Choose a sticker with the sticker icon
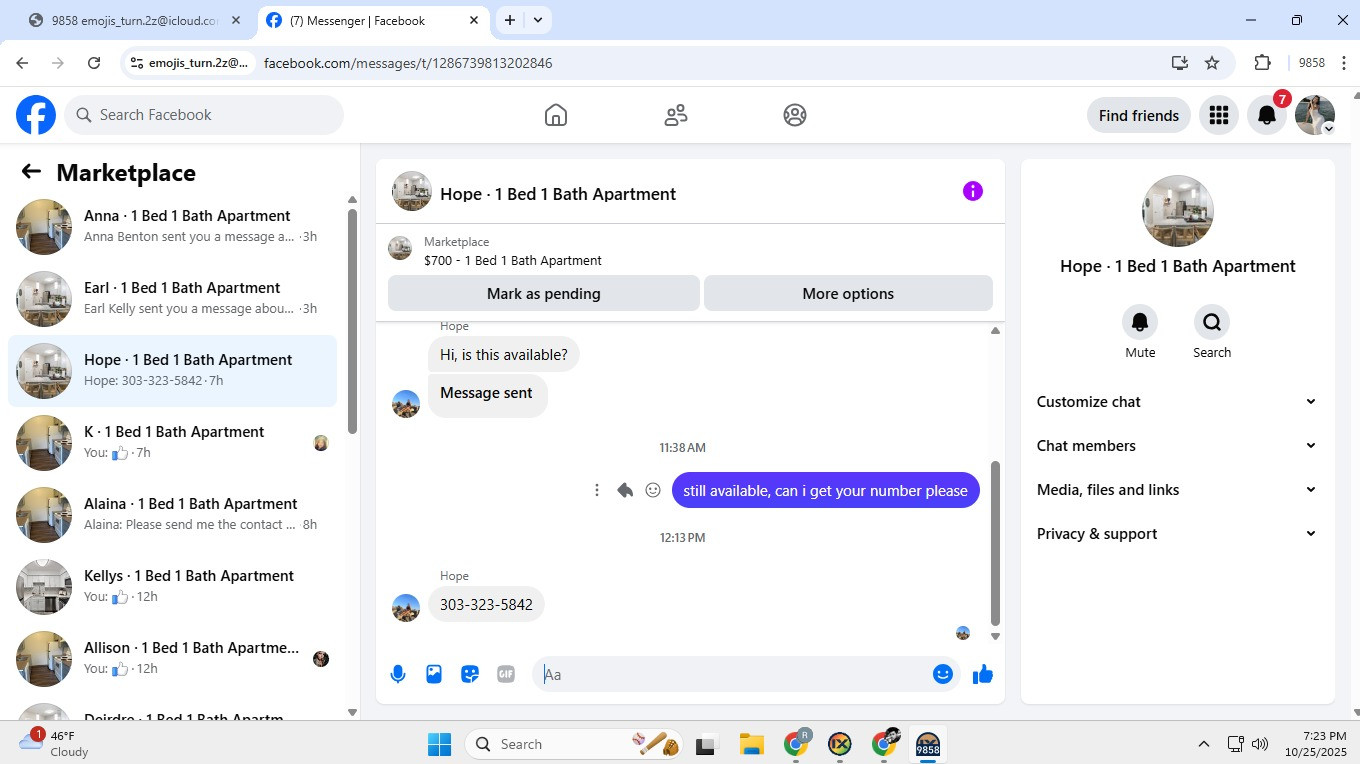Viewport: 1360px width, 764px height. tap(470, 674)
